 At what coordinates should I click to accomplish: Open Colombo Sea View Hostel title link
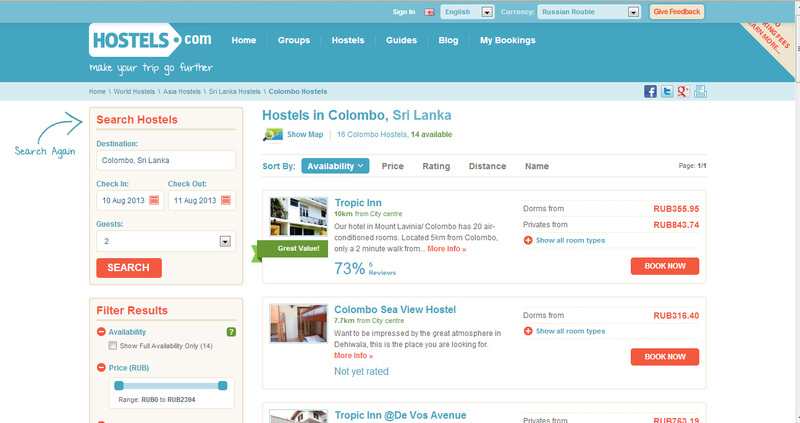tap(395, 309)
